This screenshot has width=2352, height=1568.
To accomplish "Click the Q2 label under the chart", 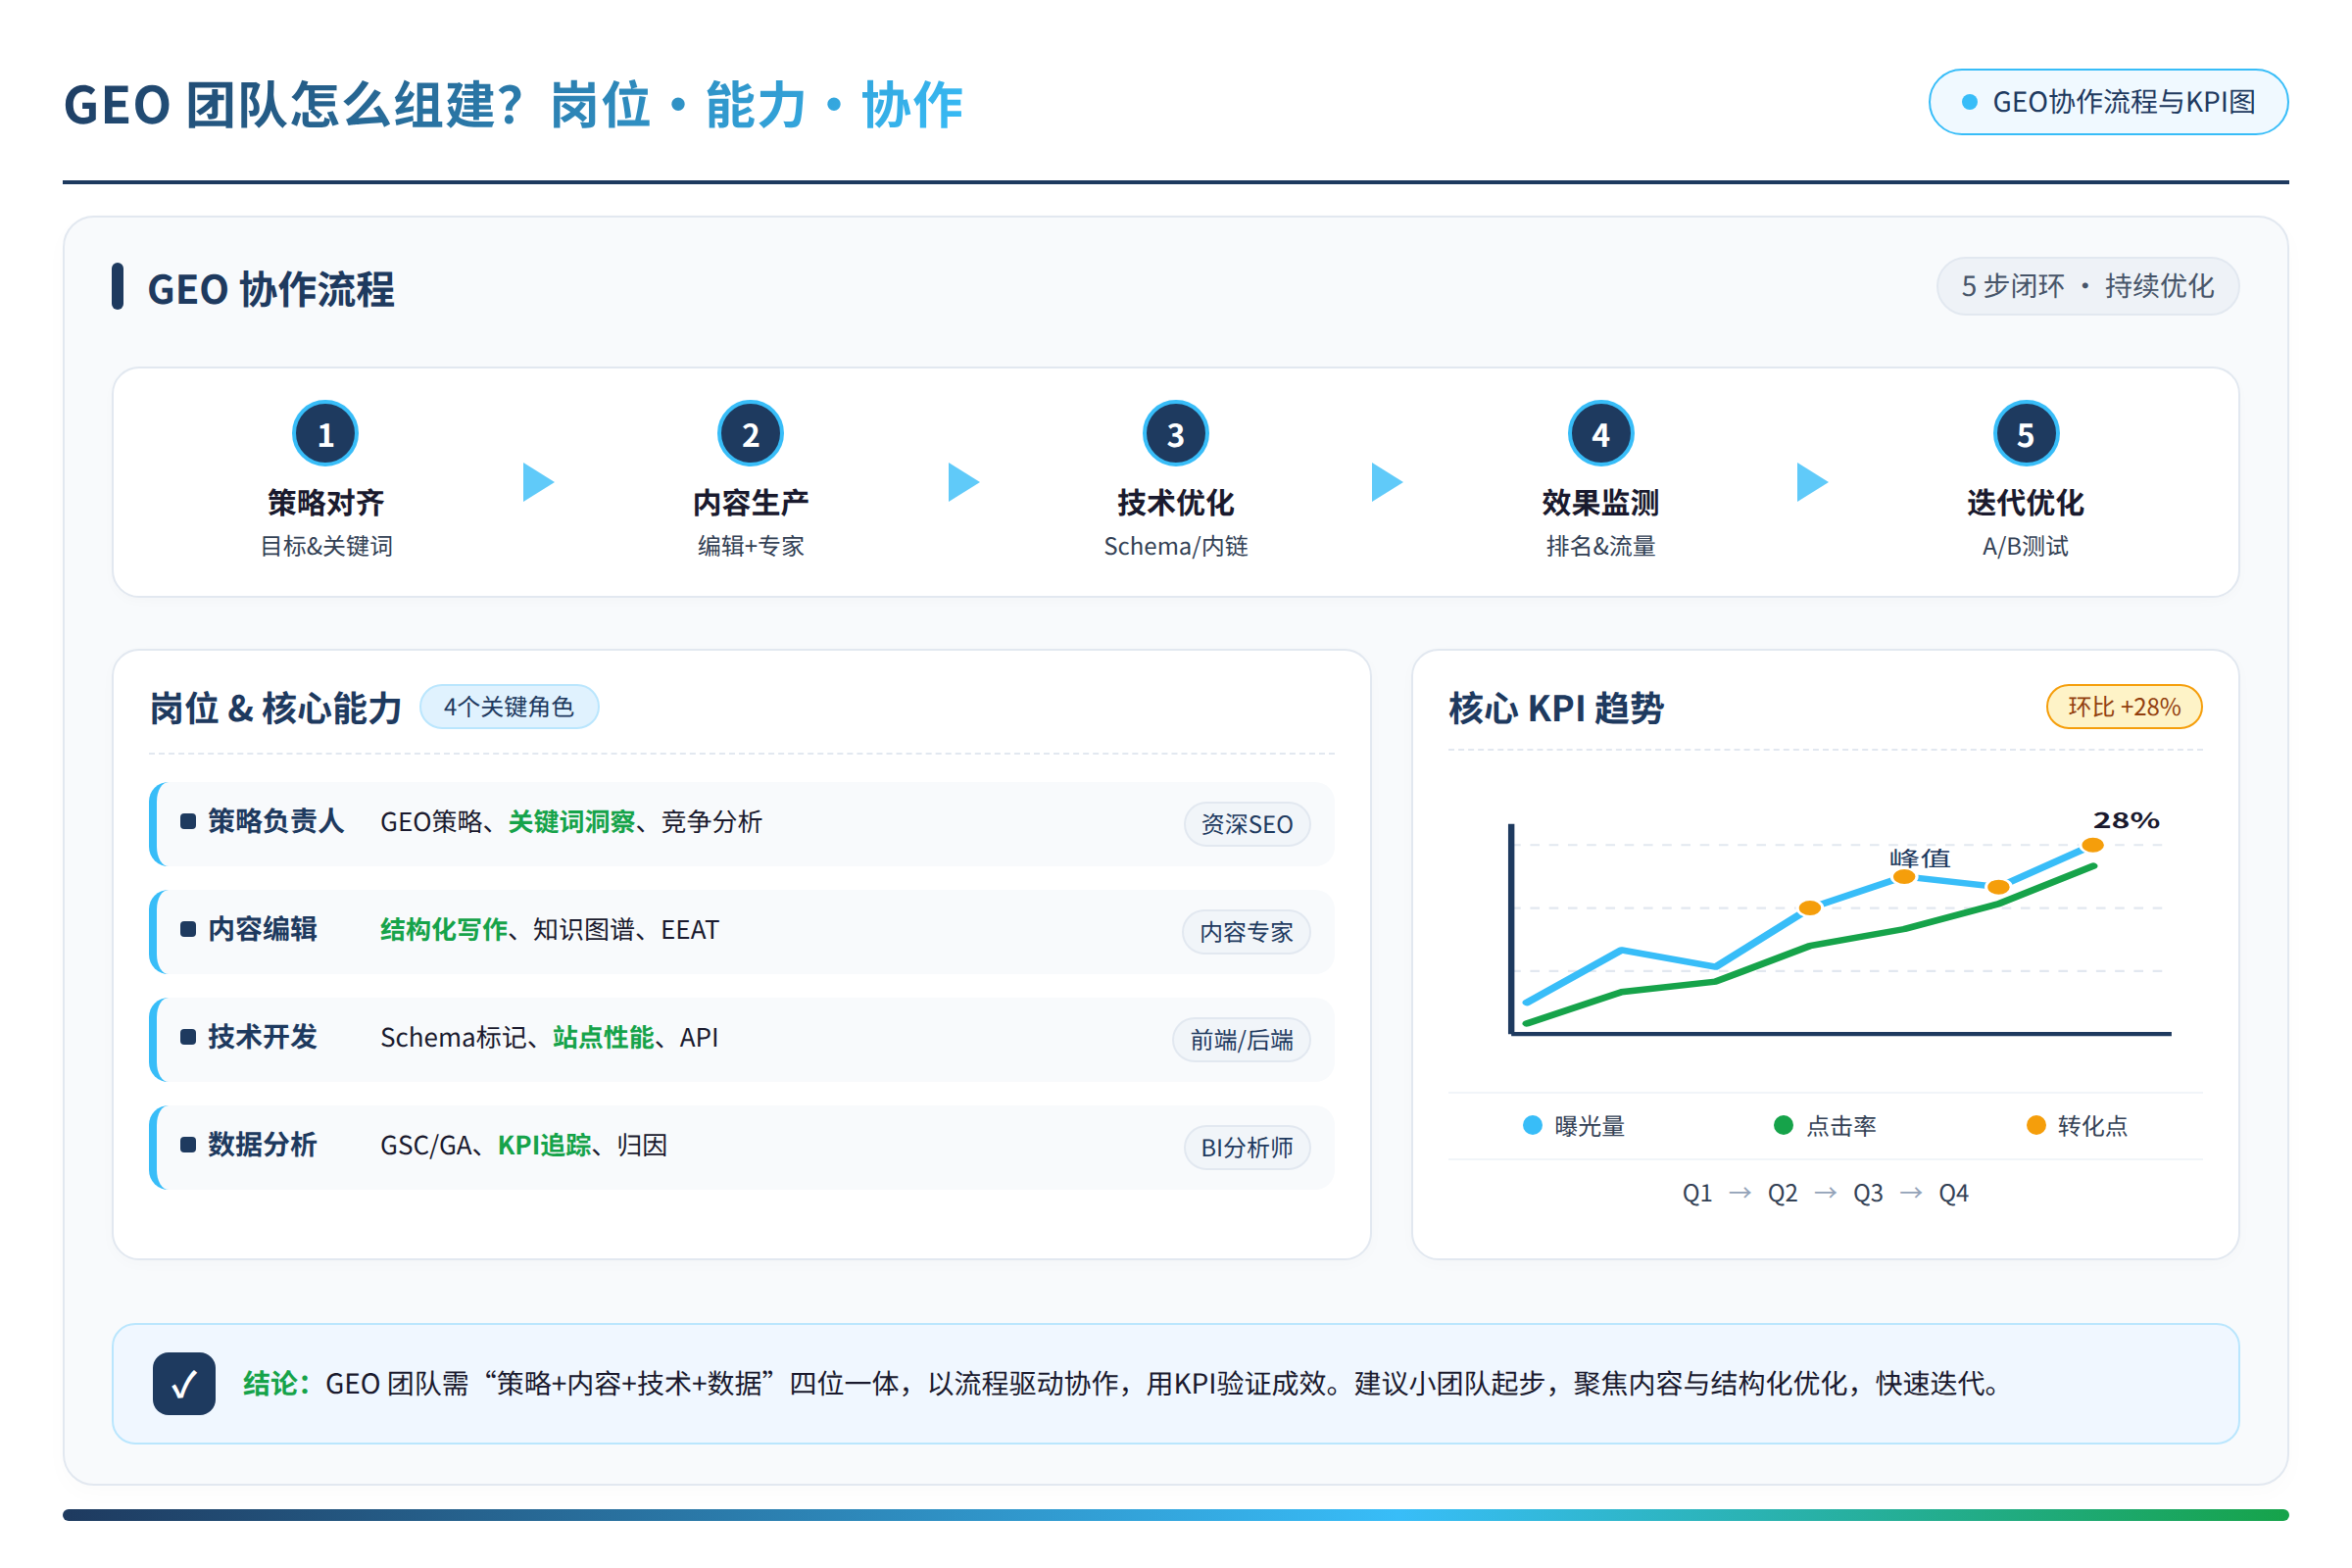I will click(1783, 1193).
